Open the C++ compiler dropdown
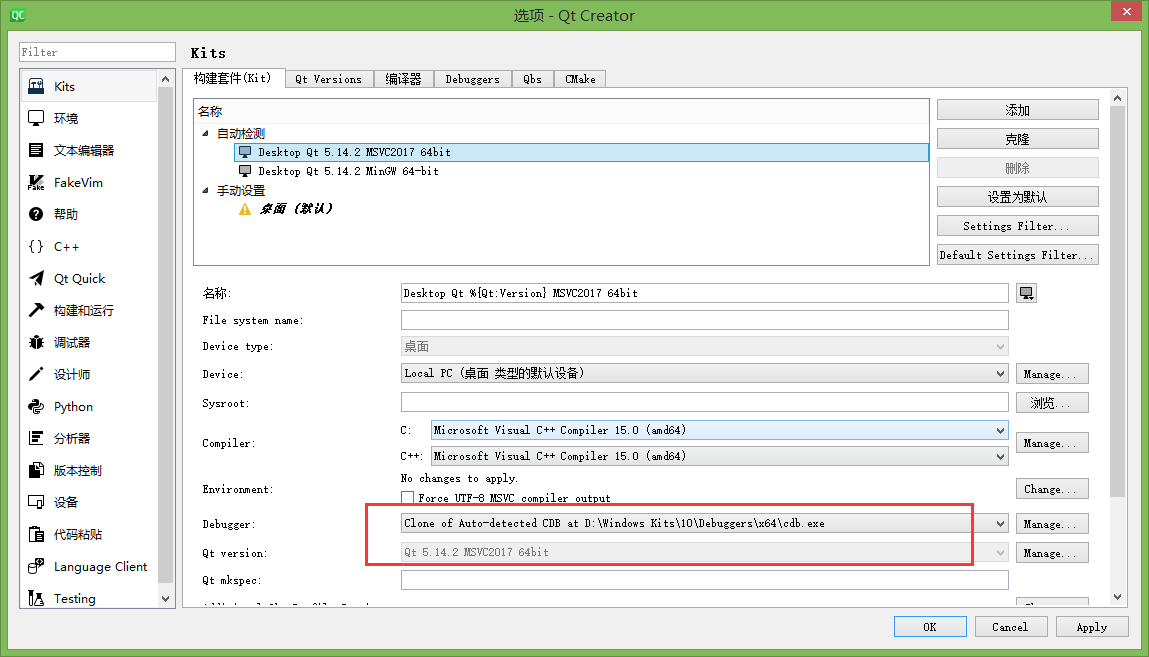1149x657 pixels. click(x=720, y=456)
